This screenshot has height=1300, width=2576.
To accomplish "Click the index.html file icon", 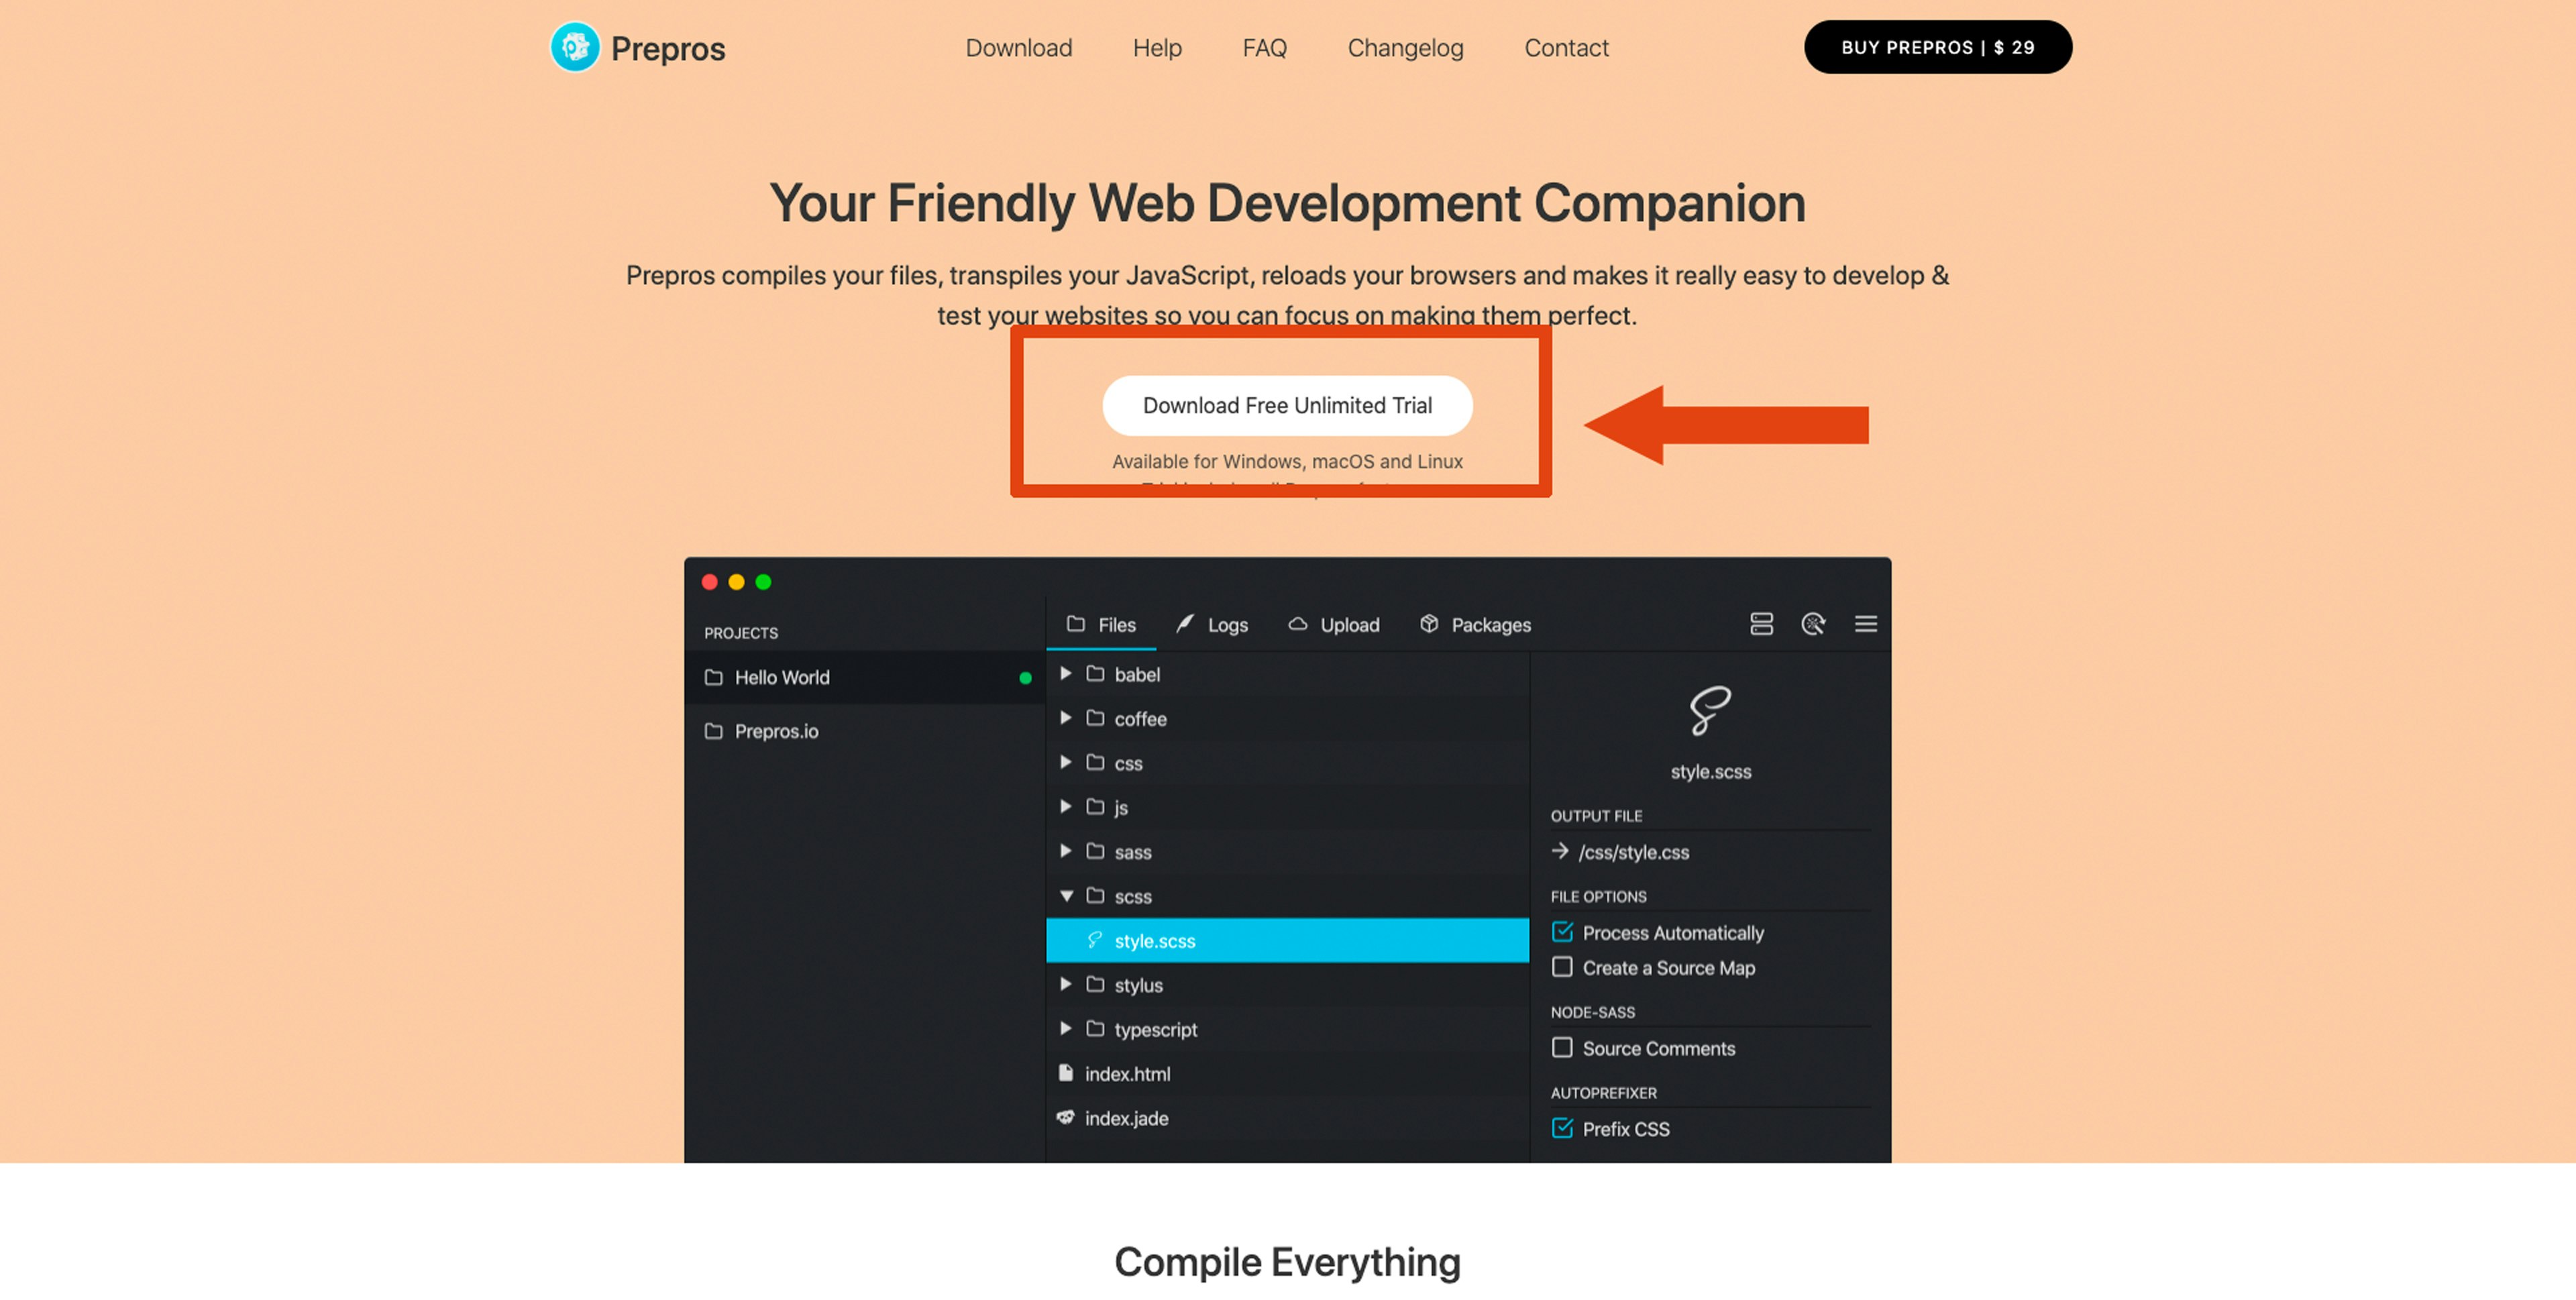I will pyautogui.click(x=1065, y=1073).
